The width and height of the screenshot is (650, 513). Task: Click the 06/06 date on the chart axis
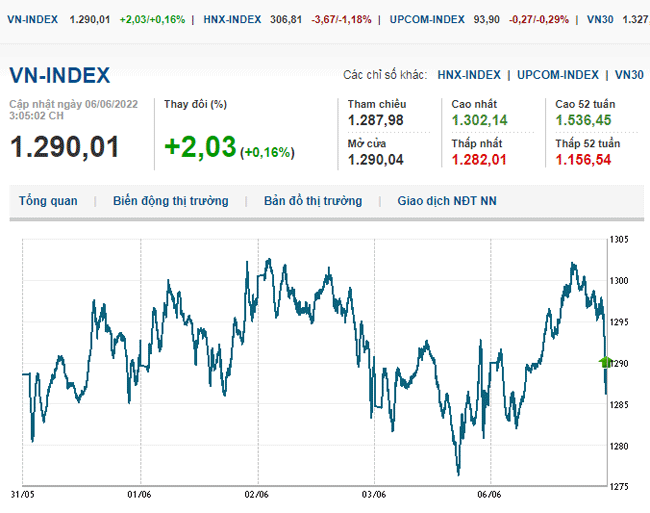(x=491, y=494)
